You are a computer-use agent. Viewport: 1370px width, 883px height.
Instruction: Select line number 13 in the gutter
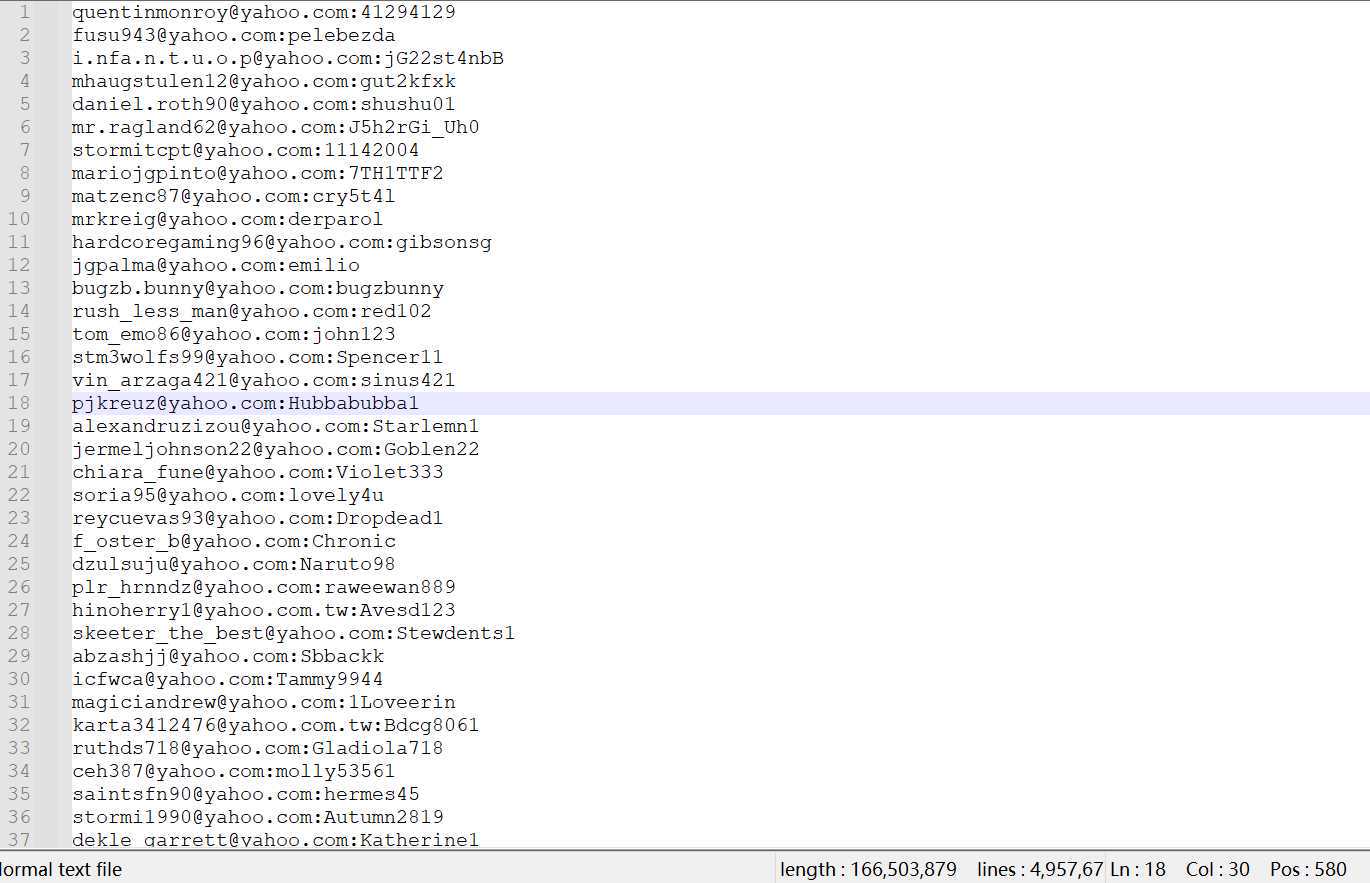click(x=19, y=288)
